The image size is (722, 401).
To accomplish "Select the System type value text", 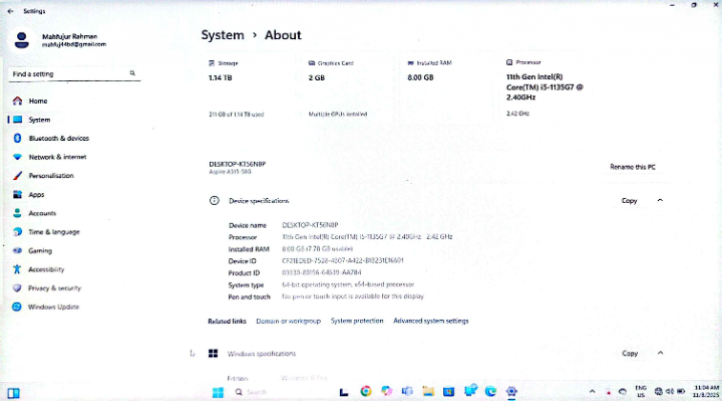I will tap(348, 285).
